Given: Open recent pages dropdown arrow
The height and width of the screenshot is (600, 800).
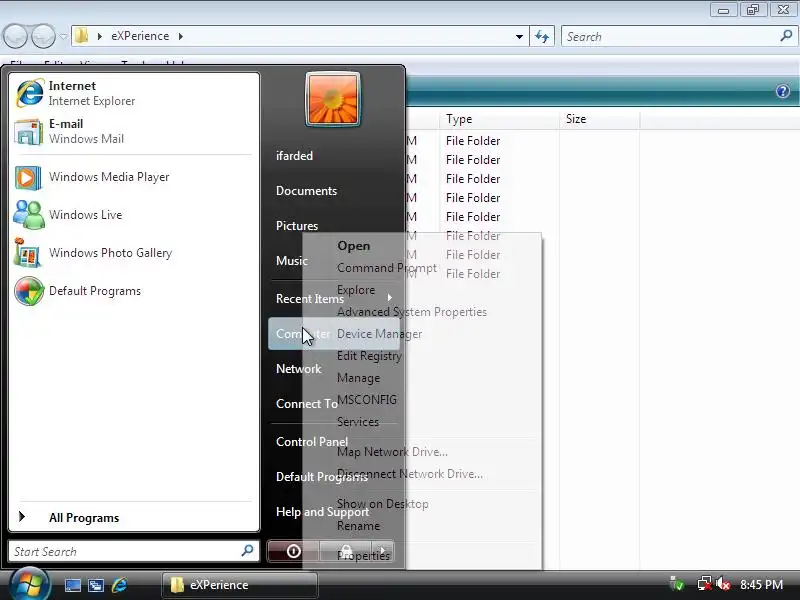Looking at the screenshot, I should (x=63, y=36).
